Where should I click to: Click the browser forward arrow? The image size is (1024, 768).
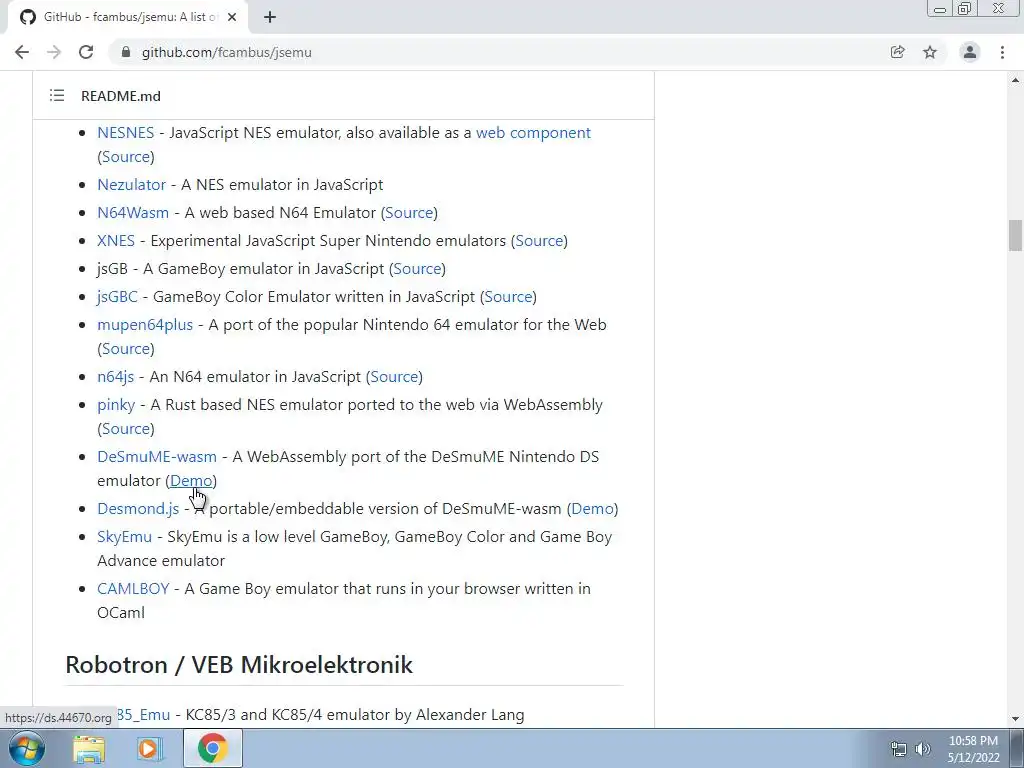click(54, 52)
